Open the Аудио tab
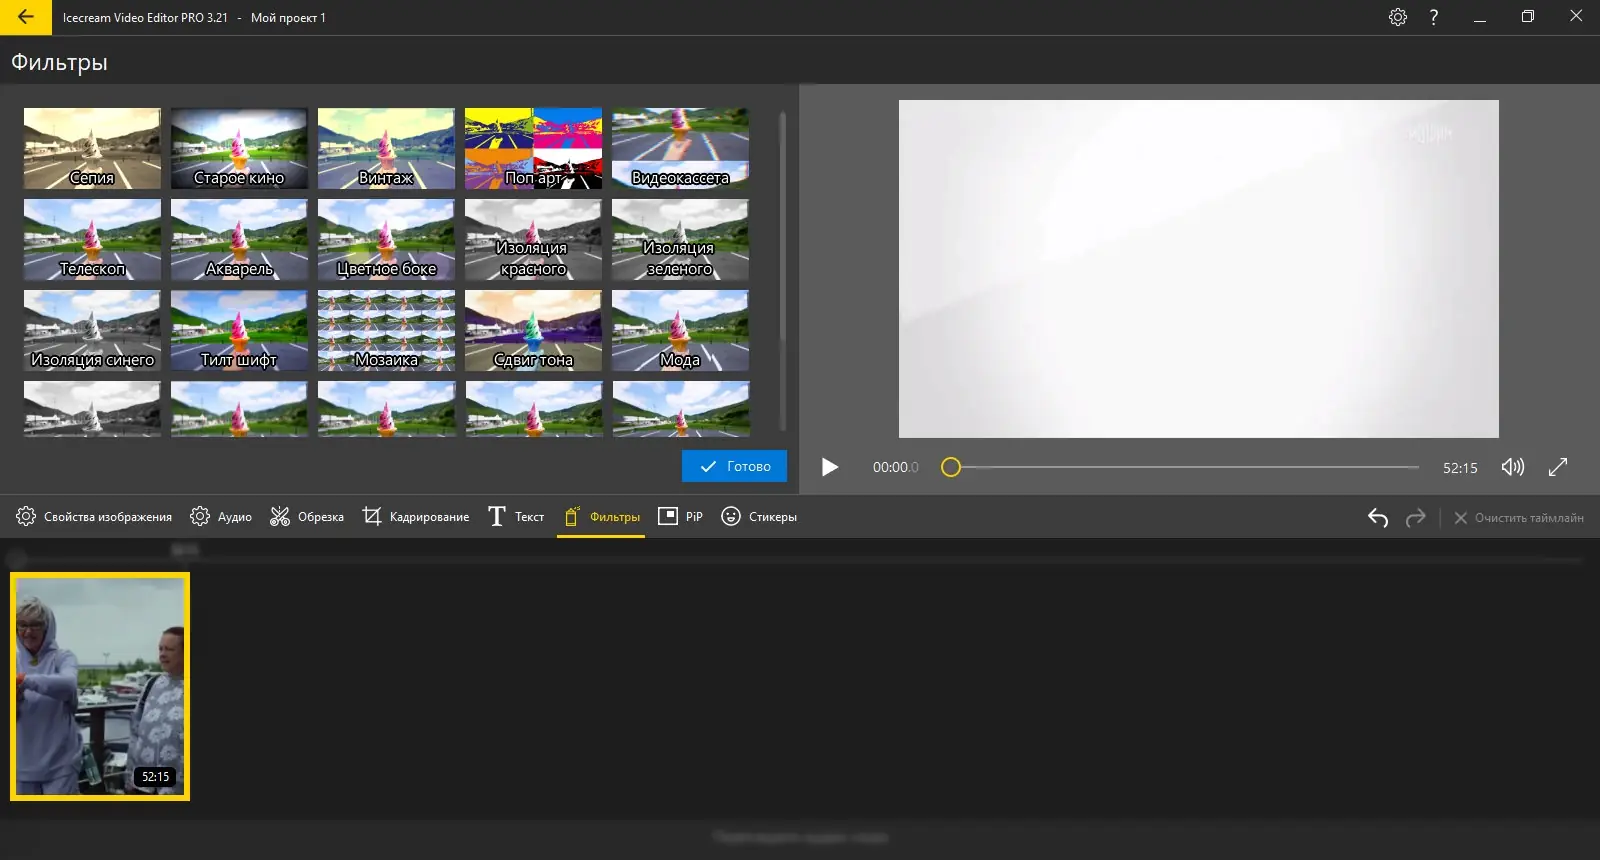Screen dimensions: 1600x860 221,517
